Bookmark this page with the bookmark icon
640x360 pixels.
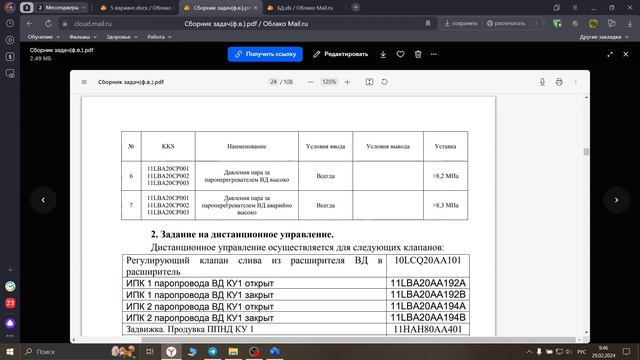pyautogui.click(x=428, y=24)
